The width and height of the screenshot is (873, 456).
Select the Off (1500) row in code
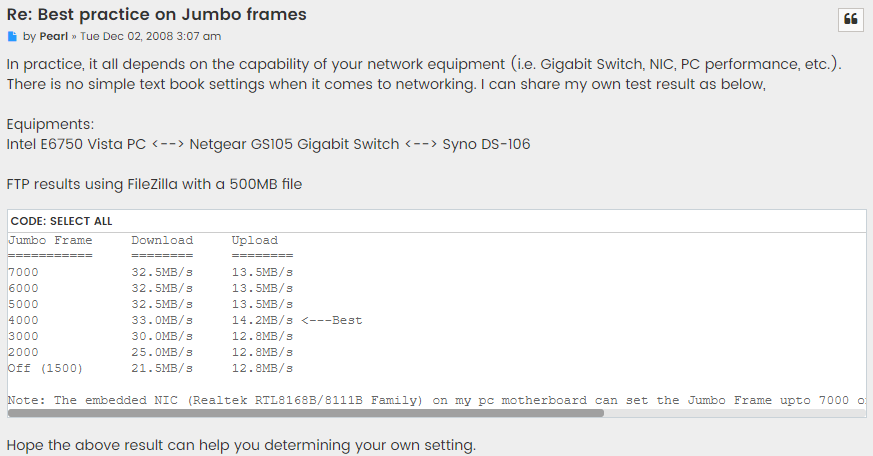coord(150,368)
